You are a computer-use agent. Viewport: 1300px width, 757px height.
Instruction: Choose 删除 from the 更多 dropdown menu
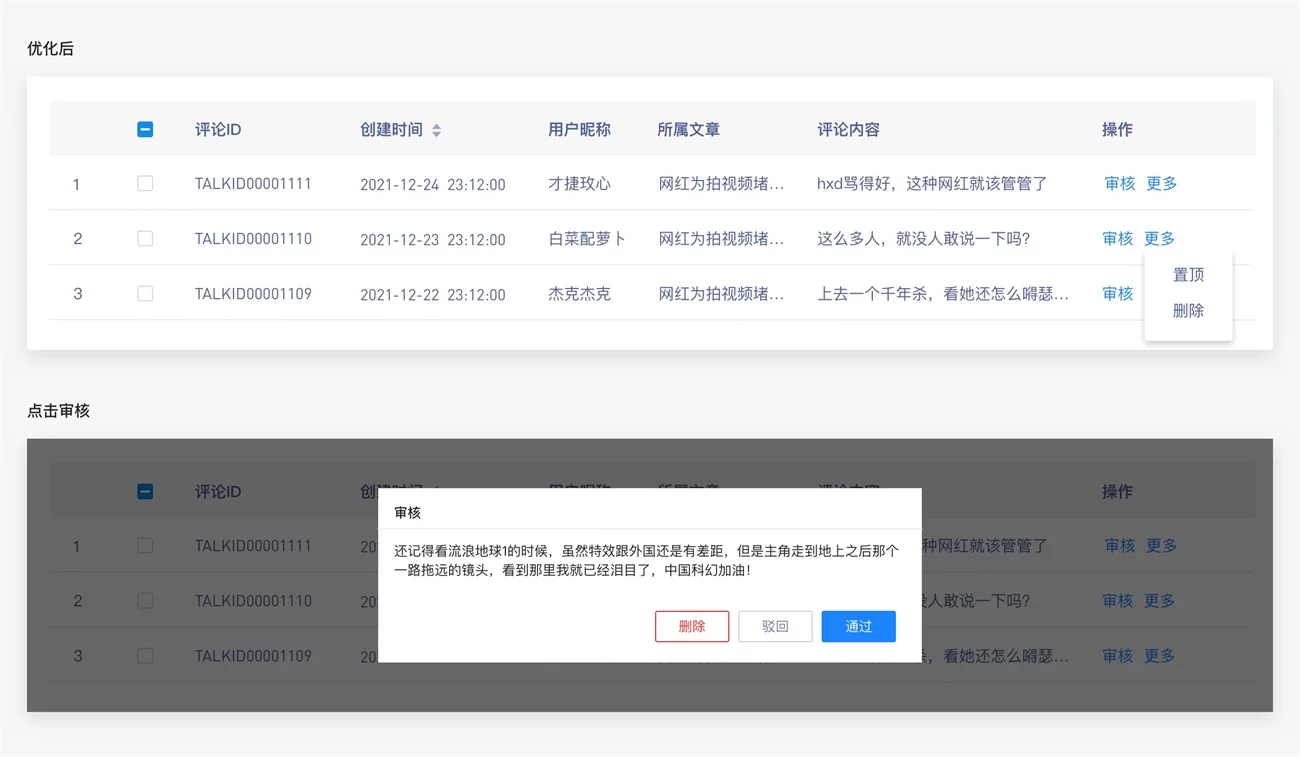tap(1188, 311)
